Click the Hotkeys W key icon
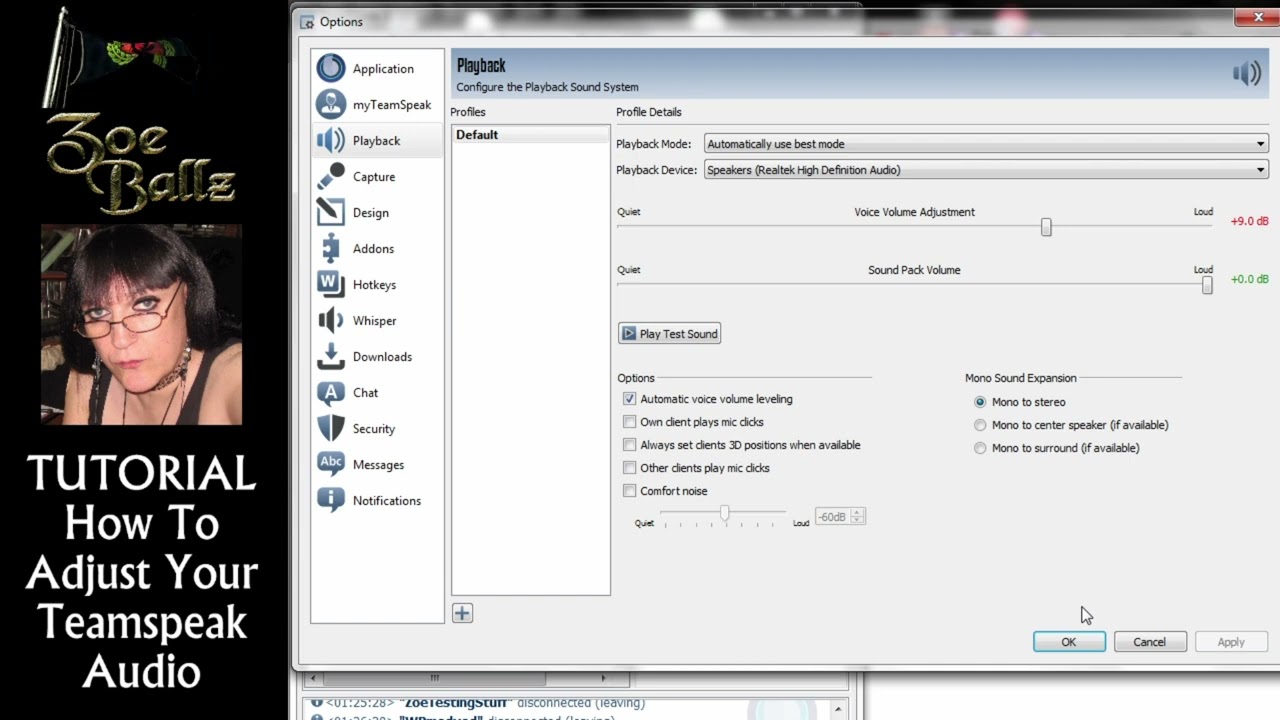 331,284
